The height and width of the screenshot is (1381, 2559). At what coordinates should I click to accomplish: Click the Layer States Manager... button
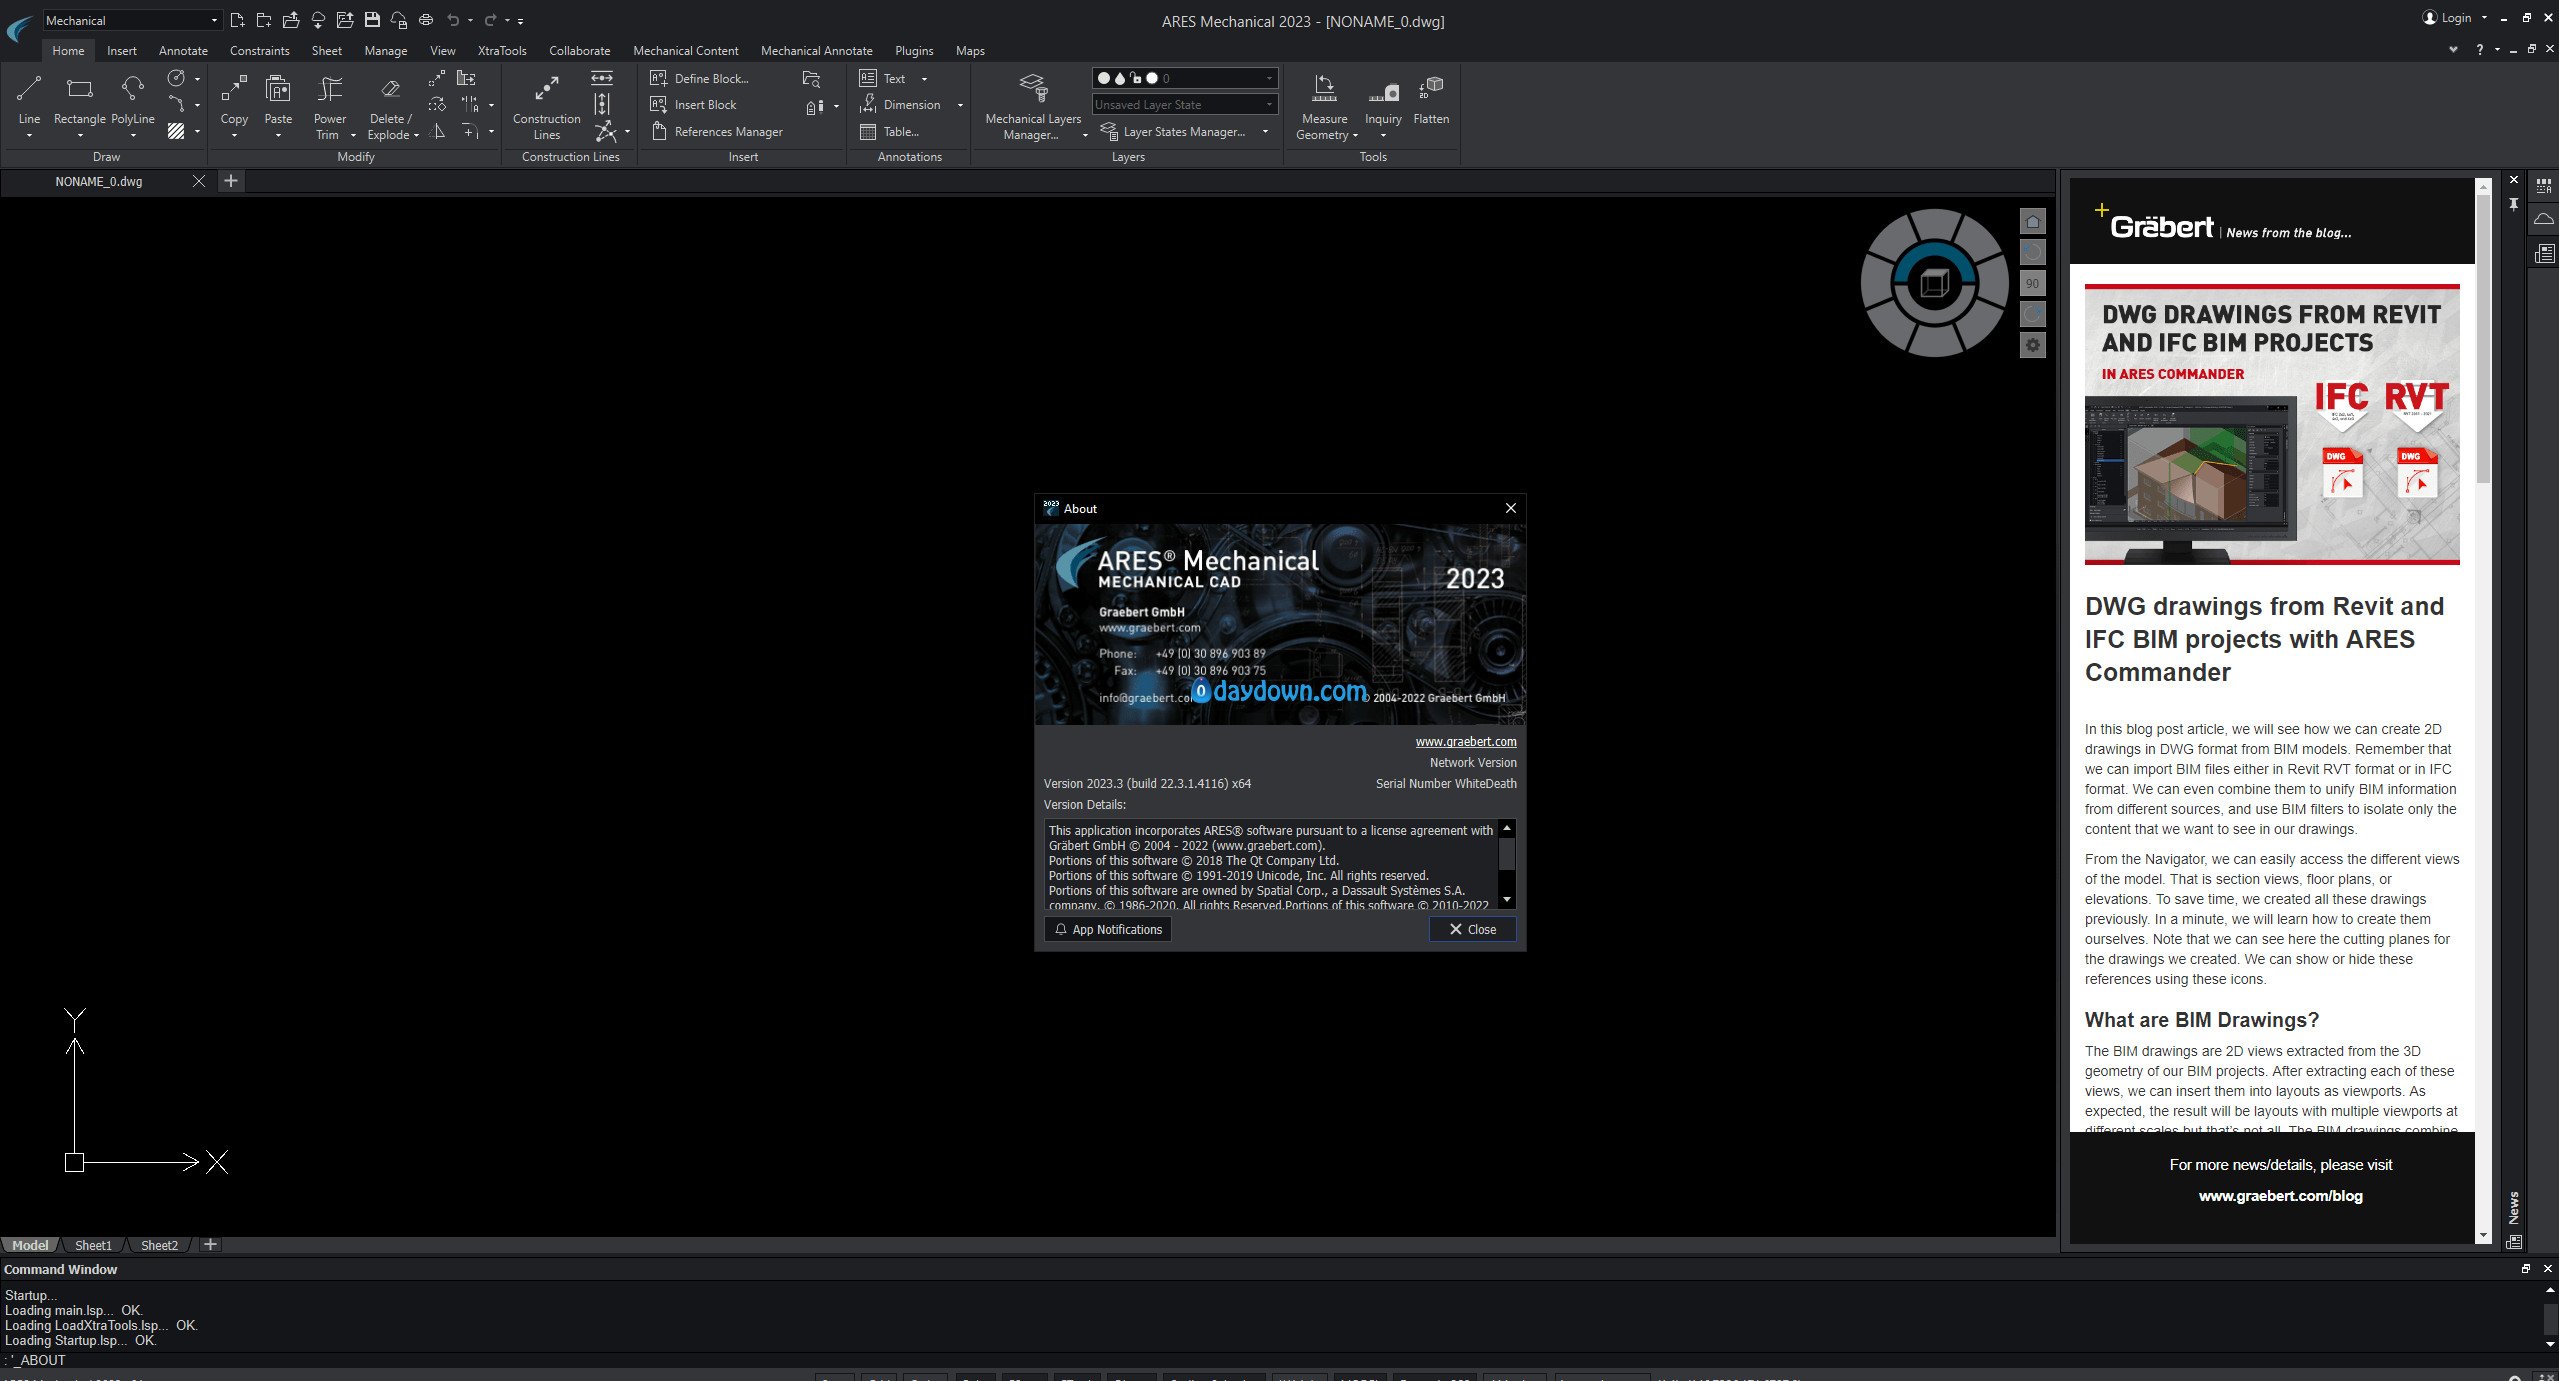pos(1173,131)
